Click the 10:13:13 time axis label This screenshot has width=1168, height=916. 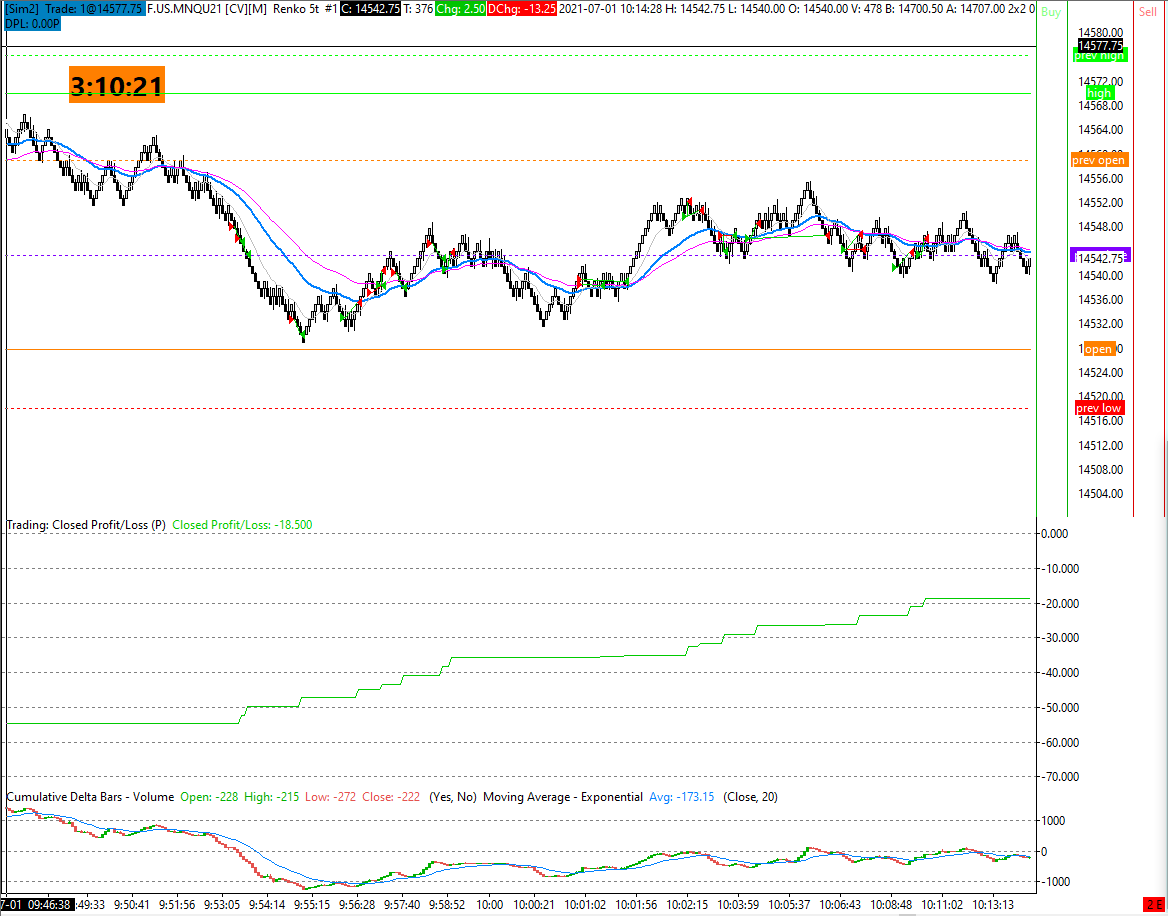pyautogui.click(x=992, y=905)
